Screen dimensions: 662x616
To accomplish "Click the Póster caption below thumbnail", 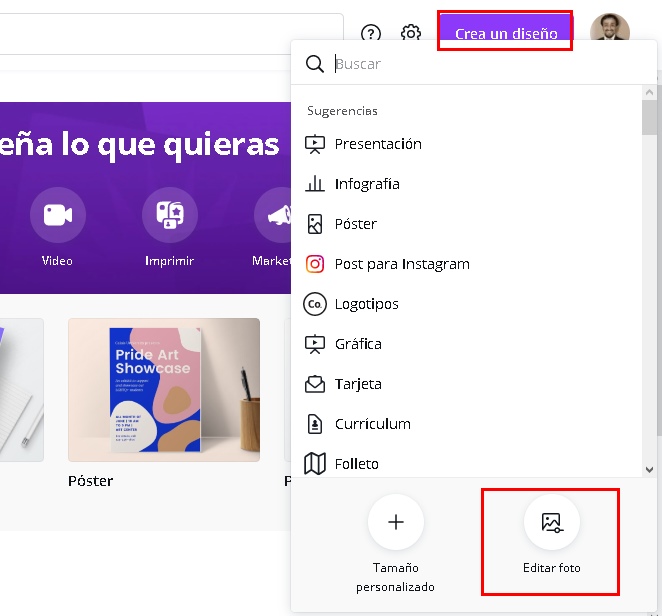I will (x=90, y=481).
